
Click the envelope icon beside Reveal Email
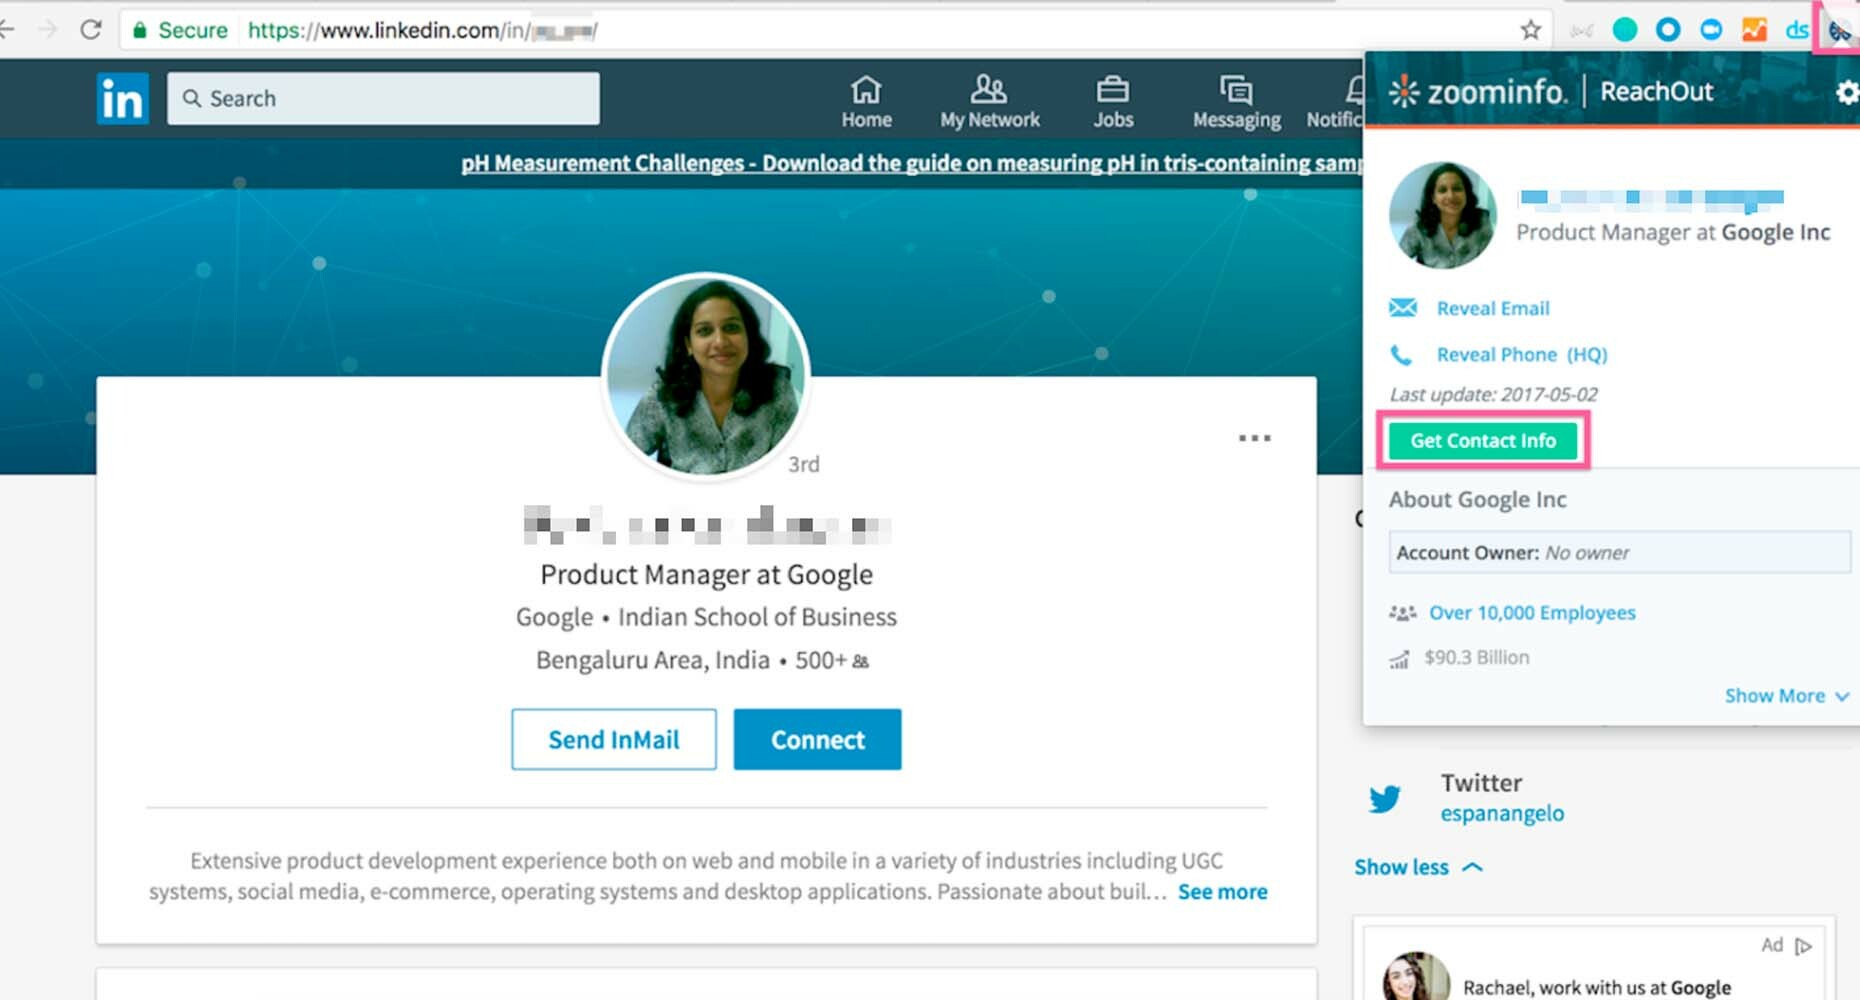(x=1403, y=307)
